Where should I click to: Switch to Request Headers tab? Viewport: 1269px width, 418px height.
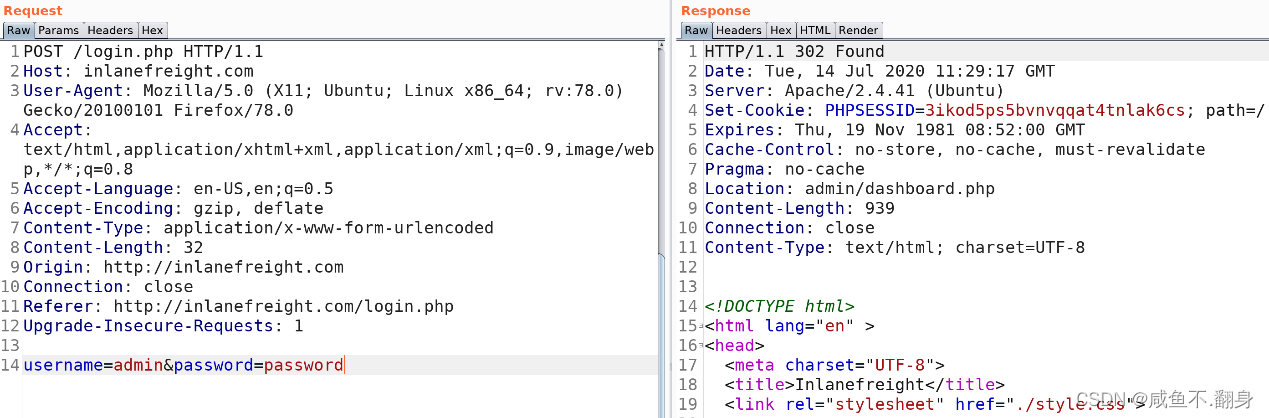(110, 31)
